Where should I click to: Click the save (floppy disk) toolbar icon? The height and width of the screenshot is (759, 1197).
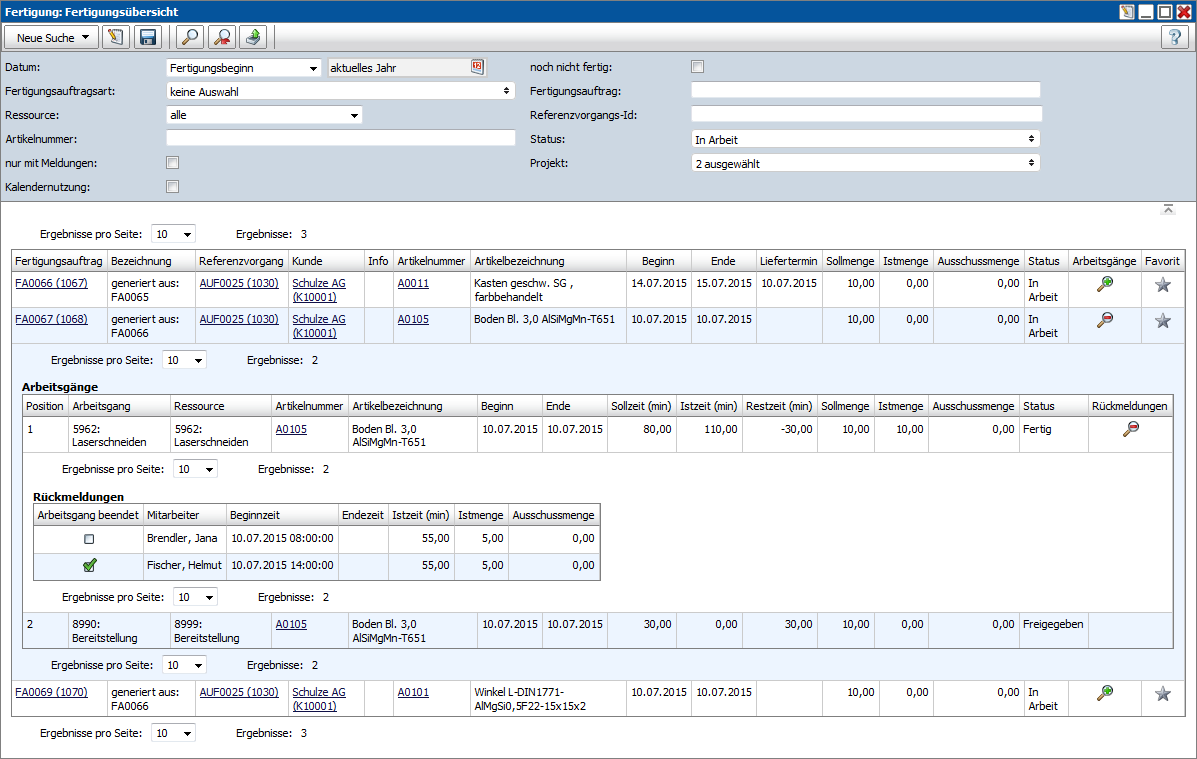coord(148,38)
